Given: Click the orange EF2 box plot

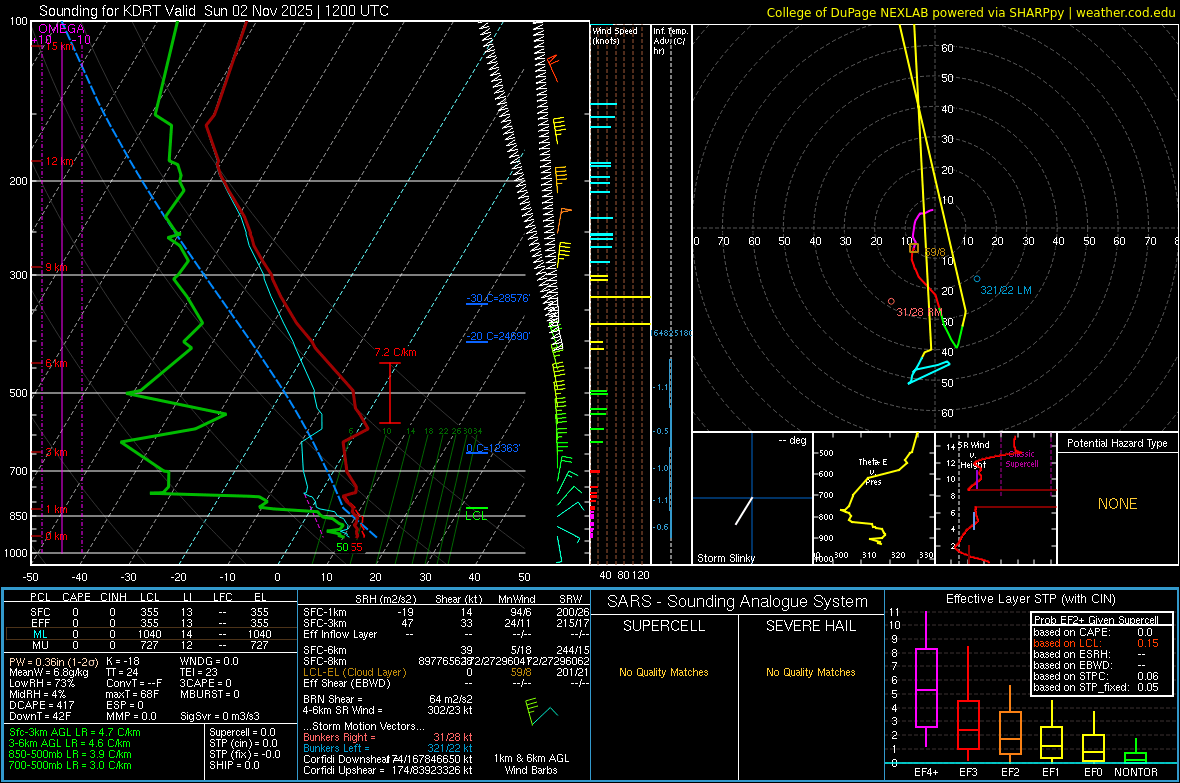Looking at the screenshot, I should (1010, 723).
